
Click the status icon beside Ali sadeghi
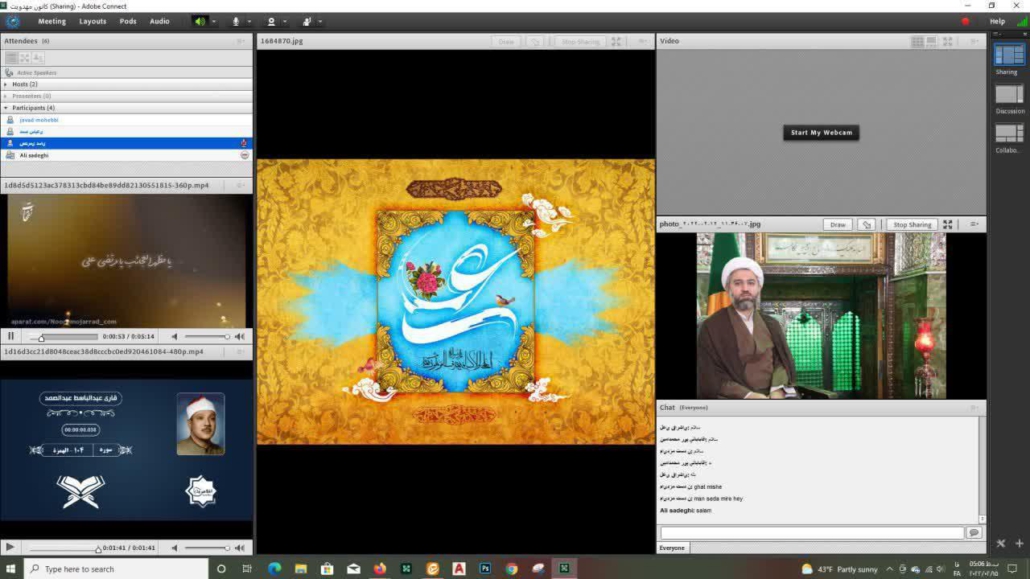(244, 155)
